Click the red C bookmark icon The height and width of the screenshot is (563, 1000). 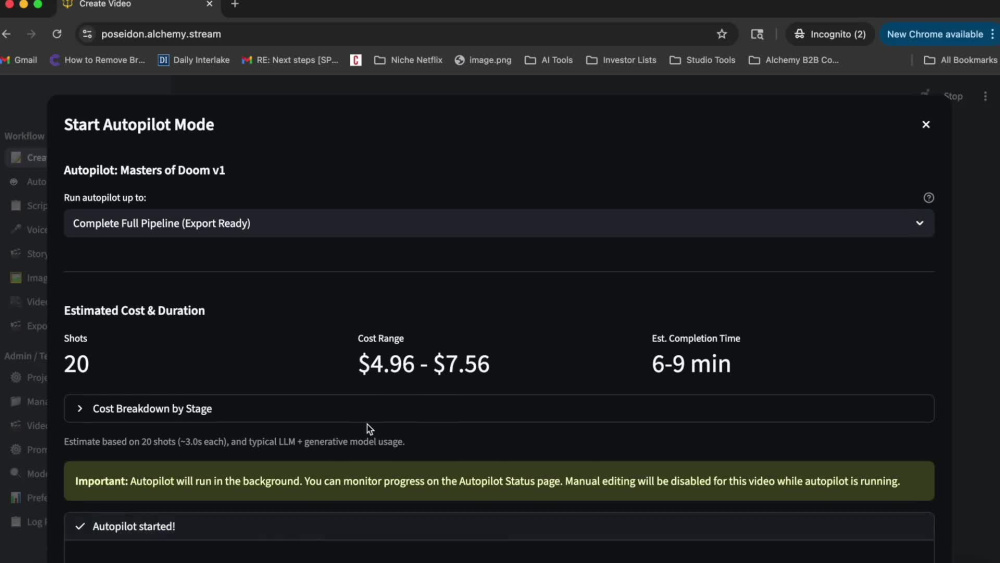356,60
